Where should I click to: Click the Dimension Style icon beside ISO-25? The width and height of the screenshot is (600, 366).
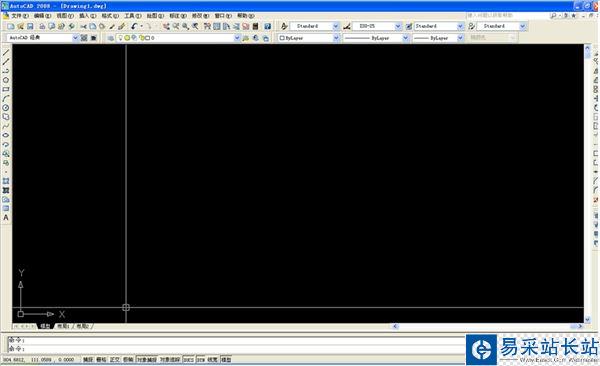click(347, 26)
